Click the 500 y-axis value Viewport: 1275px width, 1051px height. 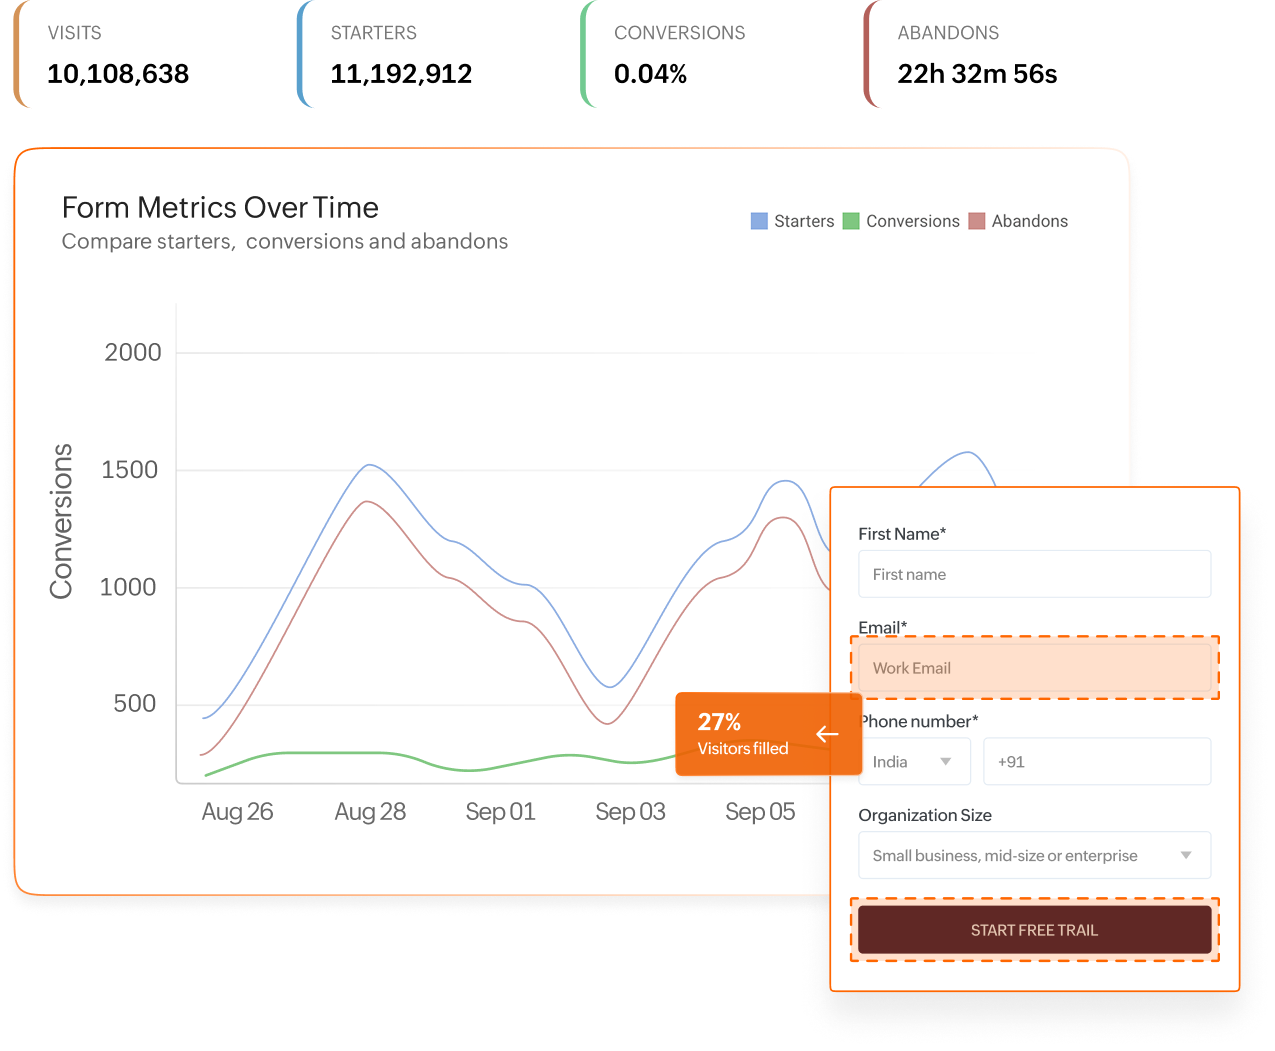(x=135, y=703)
